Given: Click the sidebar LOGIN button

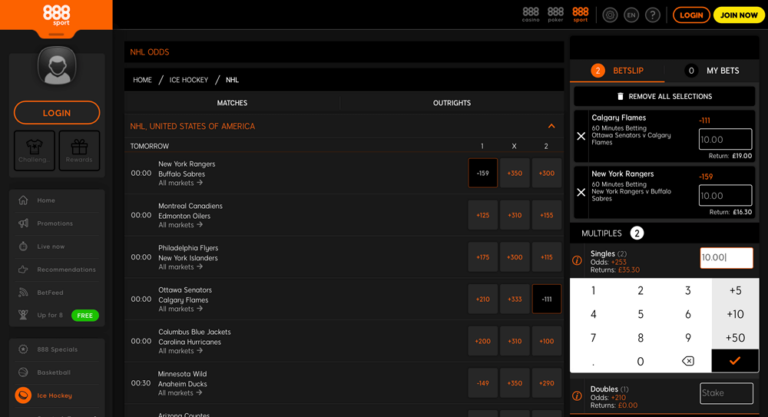Looking at the screenshot, I should 57,113.
